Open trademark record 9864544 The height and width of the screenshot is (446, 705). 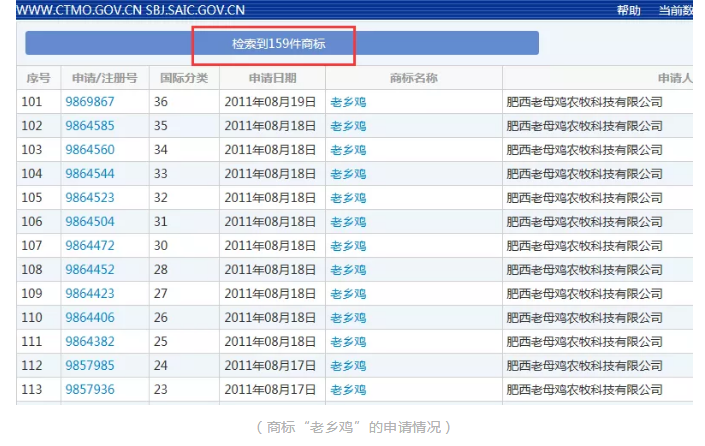point(89,174)
